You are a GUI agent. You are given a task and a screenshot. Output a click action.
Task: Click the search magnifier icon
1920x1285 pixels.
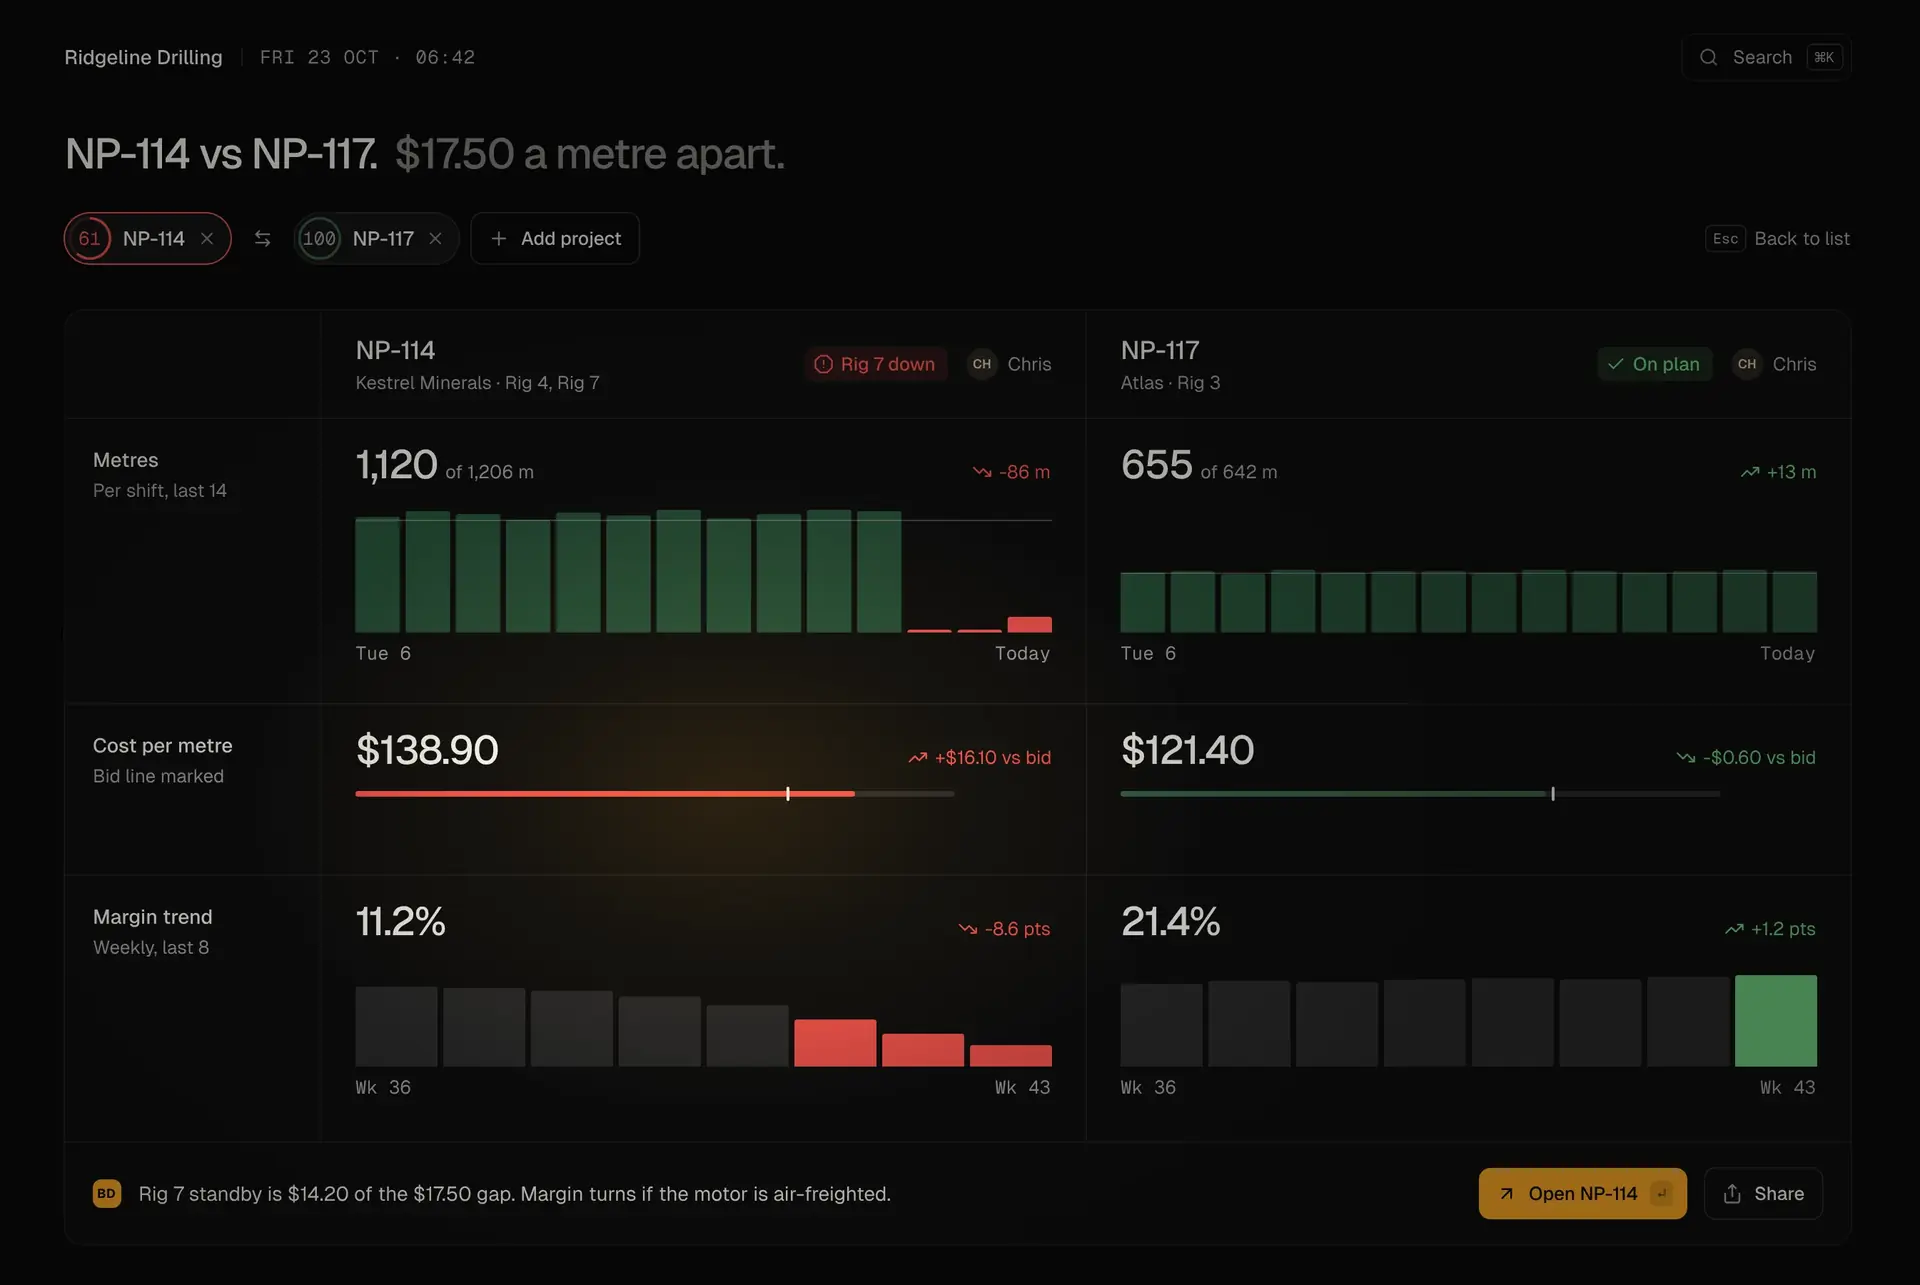pos(1709,57)
